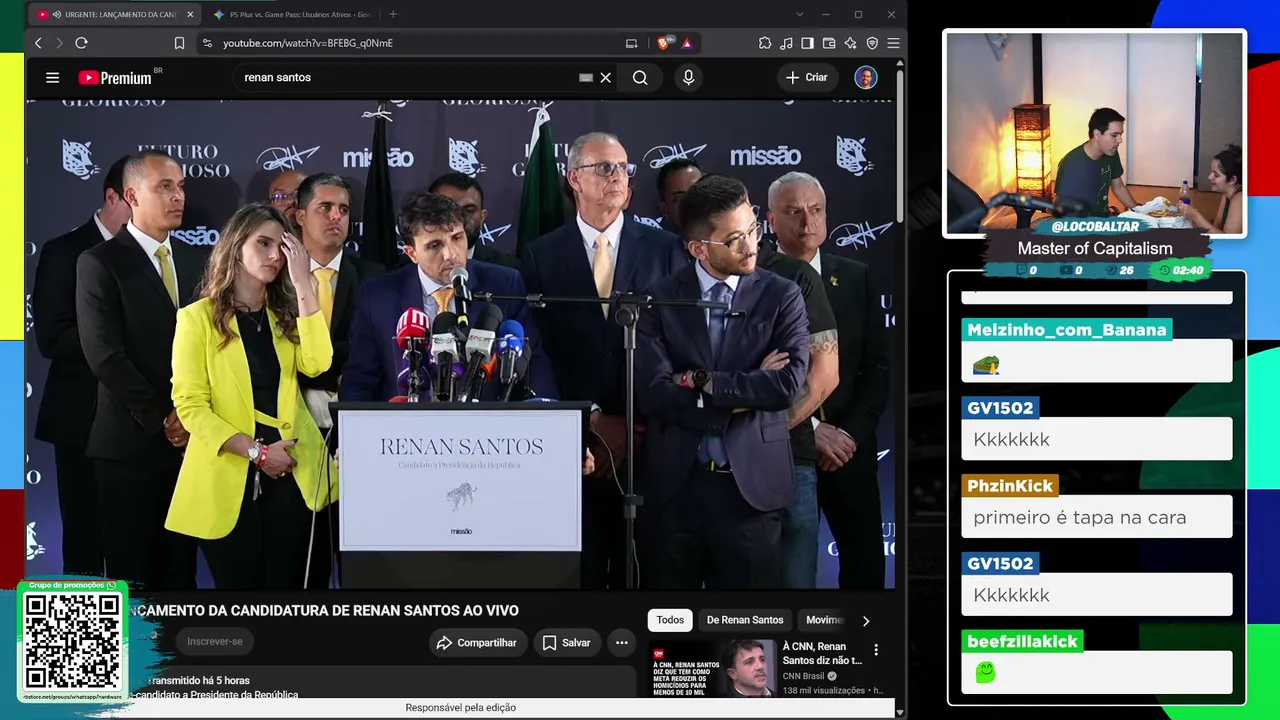Open the Brave VPN shield icon

(x=872, y=43)
